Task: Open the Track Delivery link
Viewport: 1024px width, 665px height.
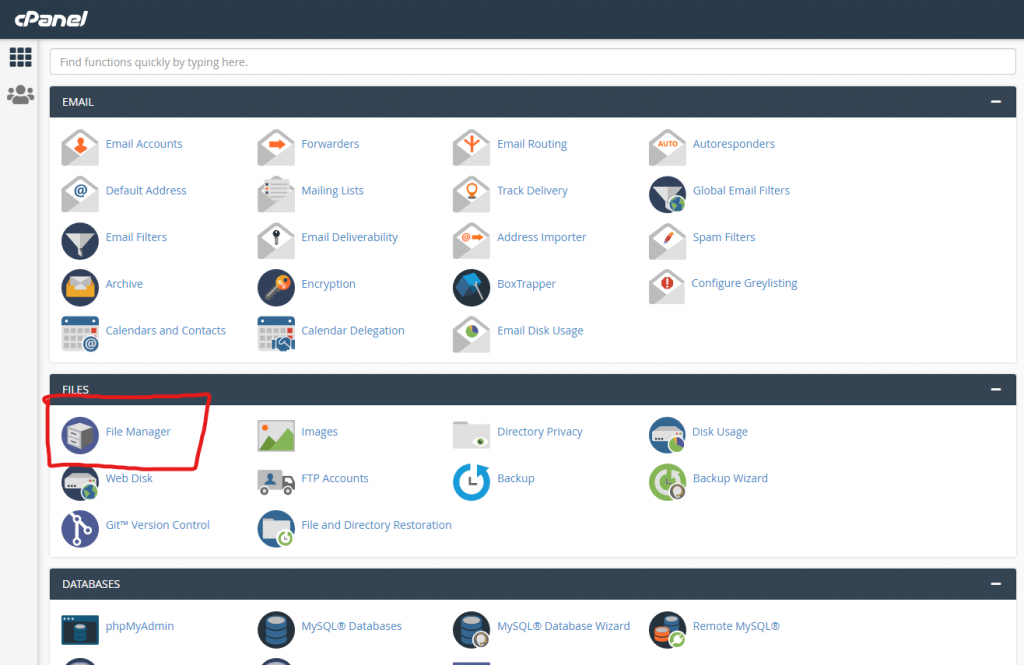Action: pos(532,191)
